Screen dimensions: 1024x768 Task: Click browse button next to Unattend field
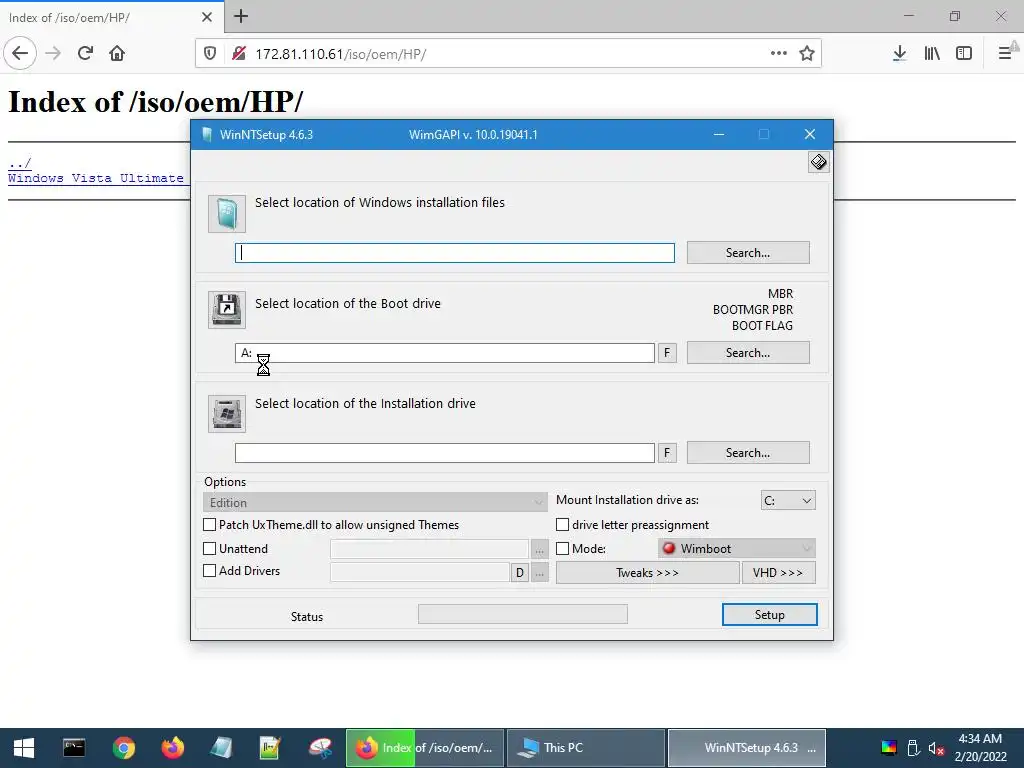(539, 549)
